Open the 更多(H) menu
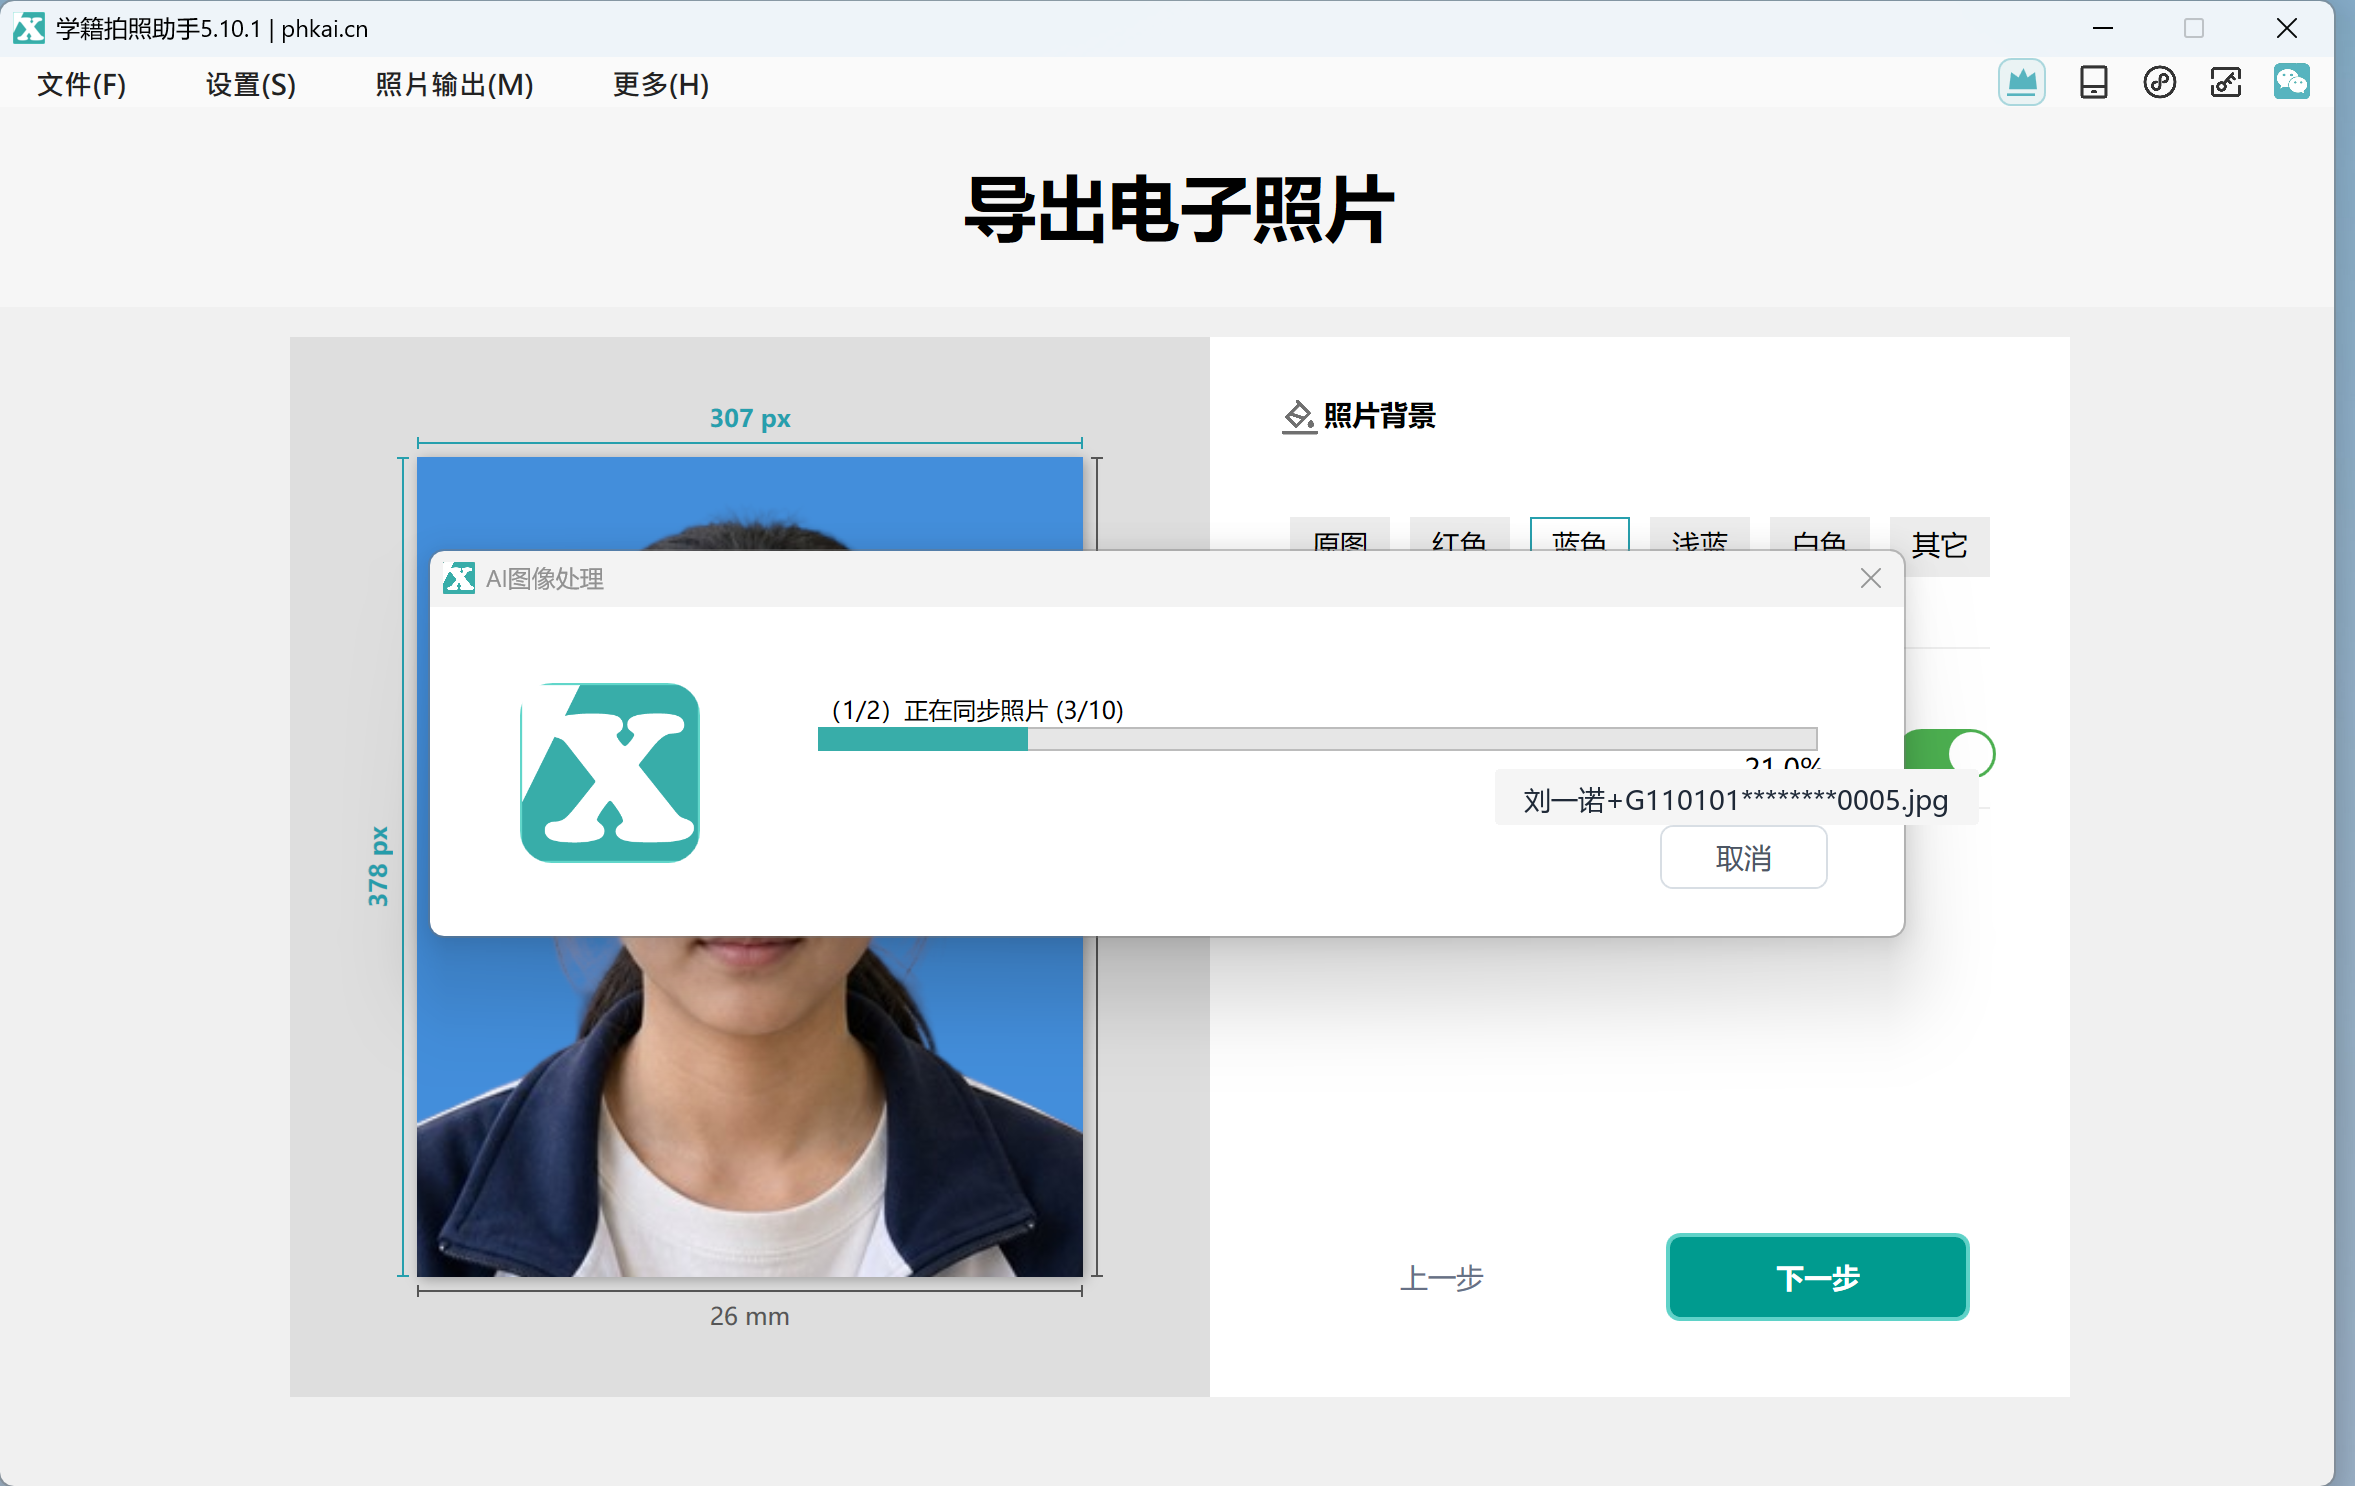The image size is (2355, 1486). 661,84
